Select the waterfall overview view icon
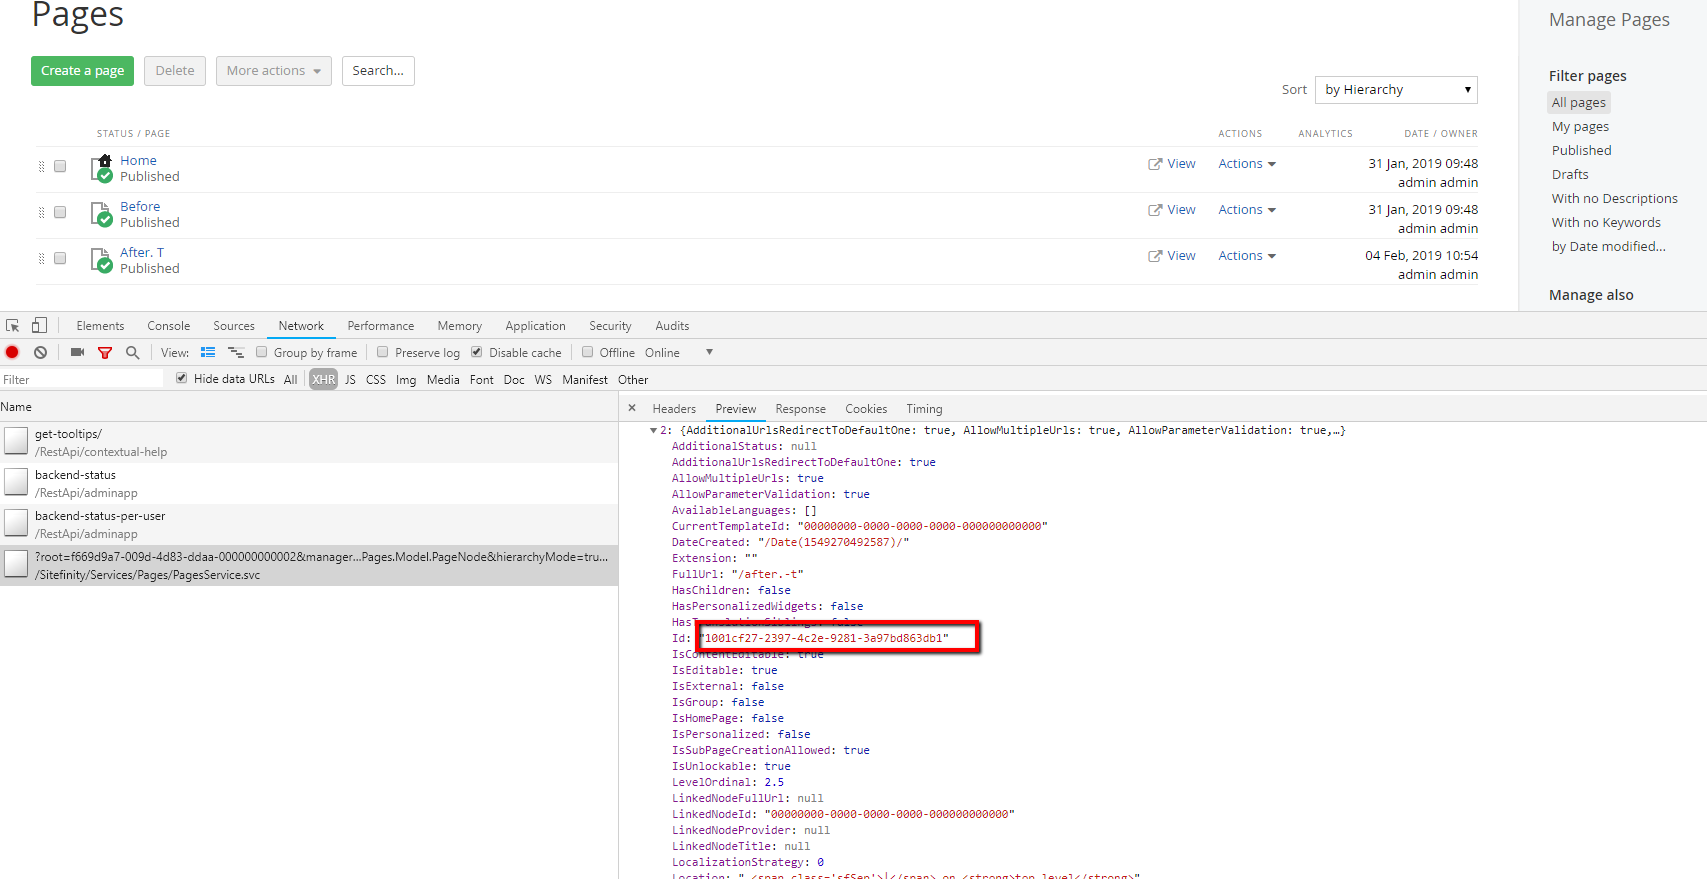Image resolution: width=1707 pixels, height=879 pixels. [x=236, y=352]
